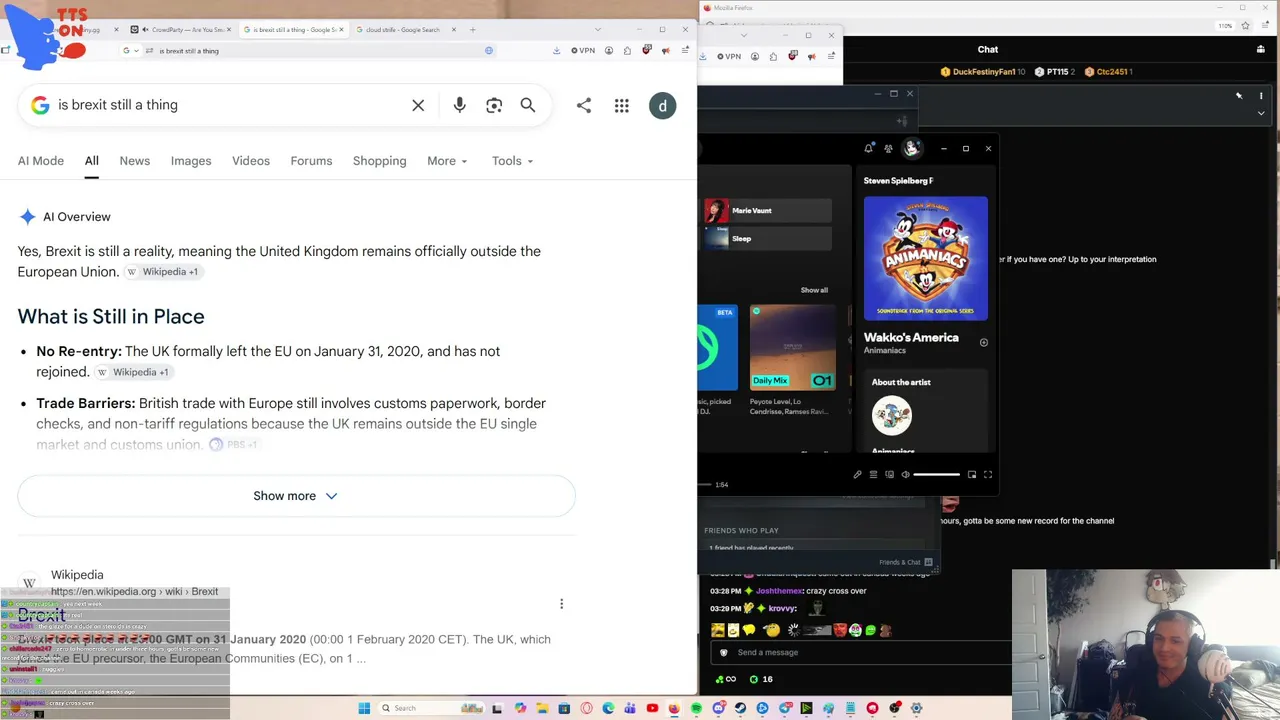Unpin the pinned chat message

pyautogui.click(x=1239, y=96)
